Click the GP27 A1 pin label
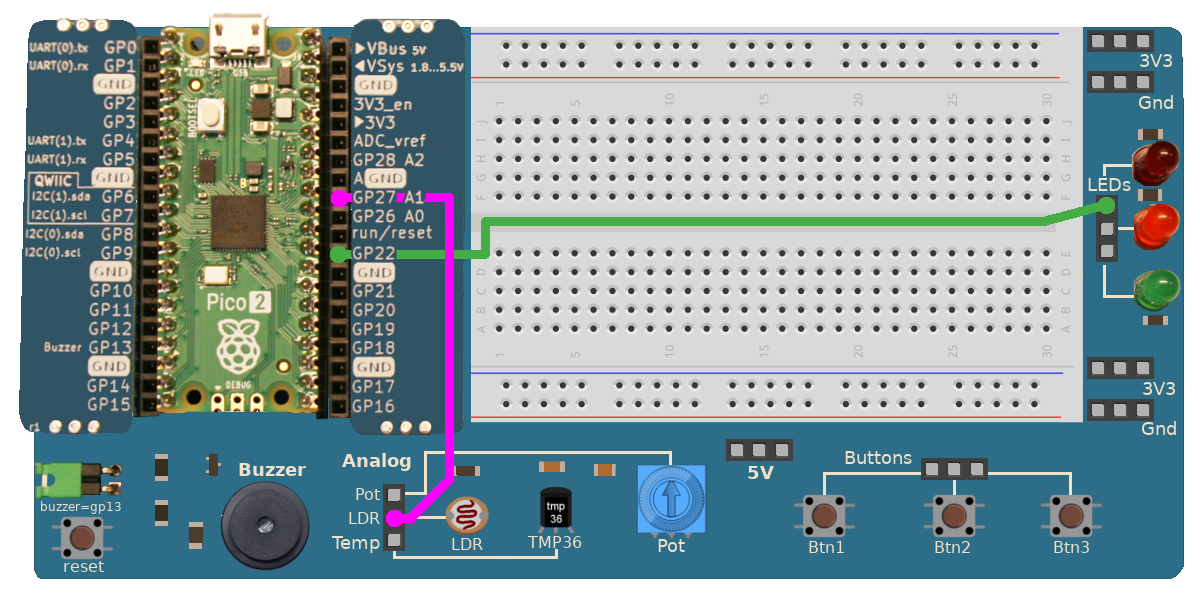Viewport: 1200px width, 598px height. click(390, 197)
